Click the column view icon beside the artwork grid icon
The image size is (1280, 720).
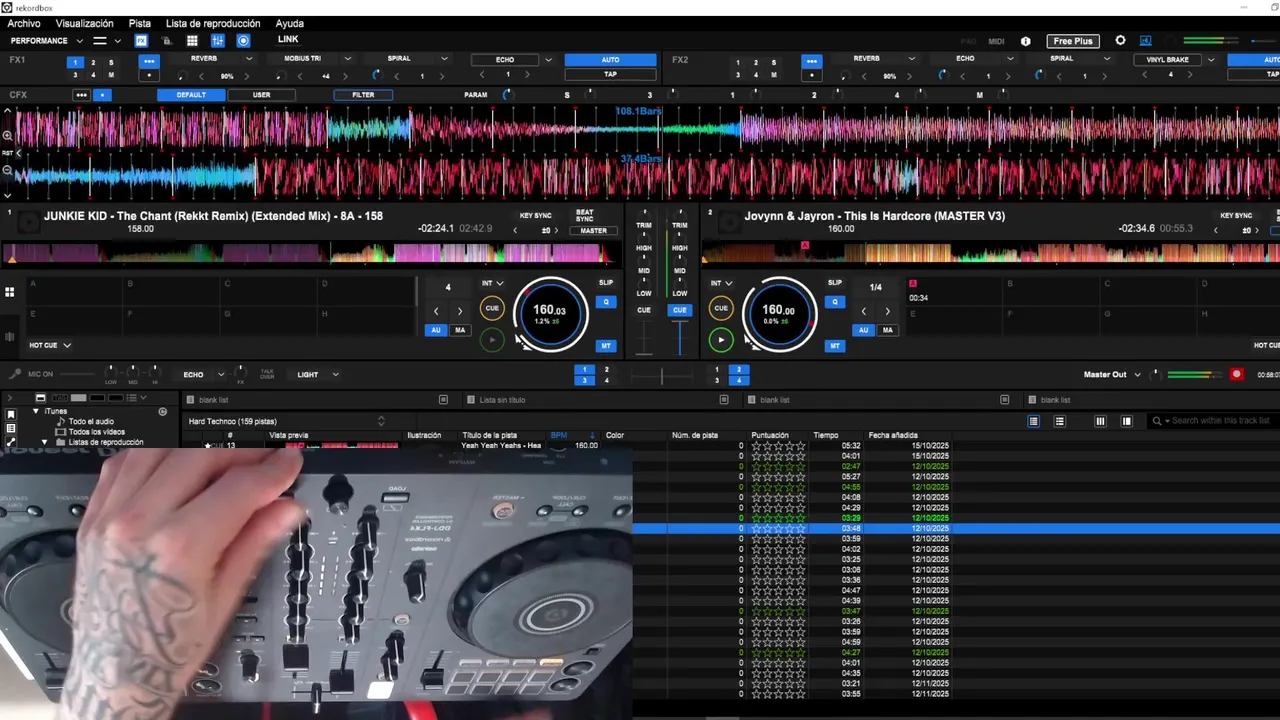pyautogui.click(x=1100, y=421)
